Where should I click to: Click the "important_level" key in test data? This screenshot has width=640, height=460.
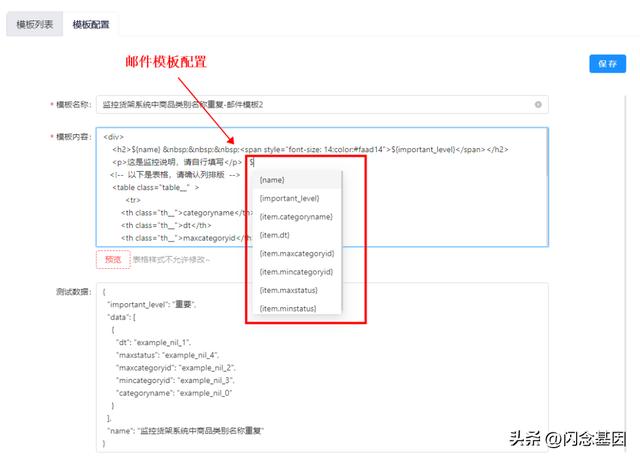138,304
